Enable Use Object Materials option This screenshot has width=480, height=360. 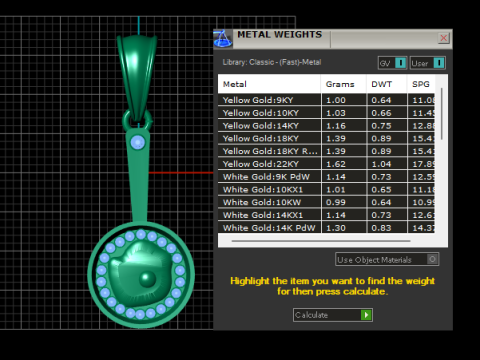pos(387,259)
